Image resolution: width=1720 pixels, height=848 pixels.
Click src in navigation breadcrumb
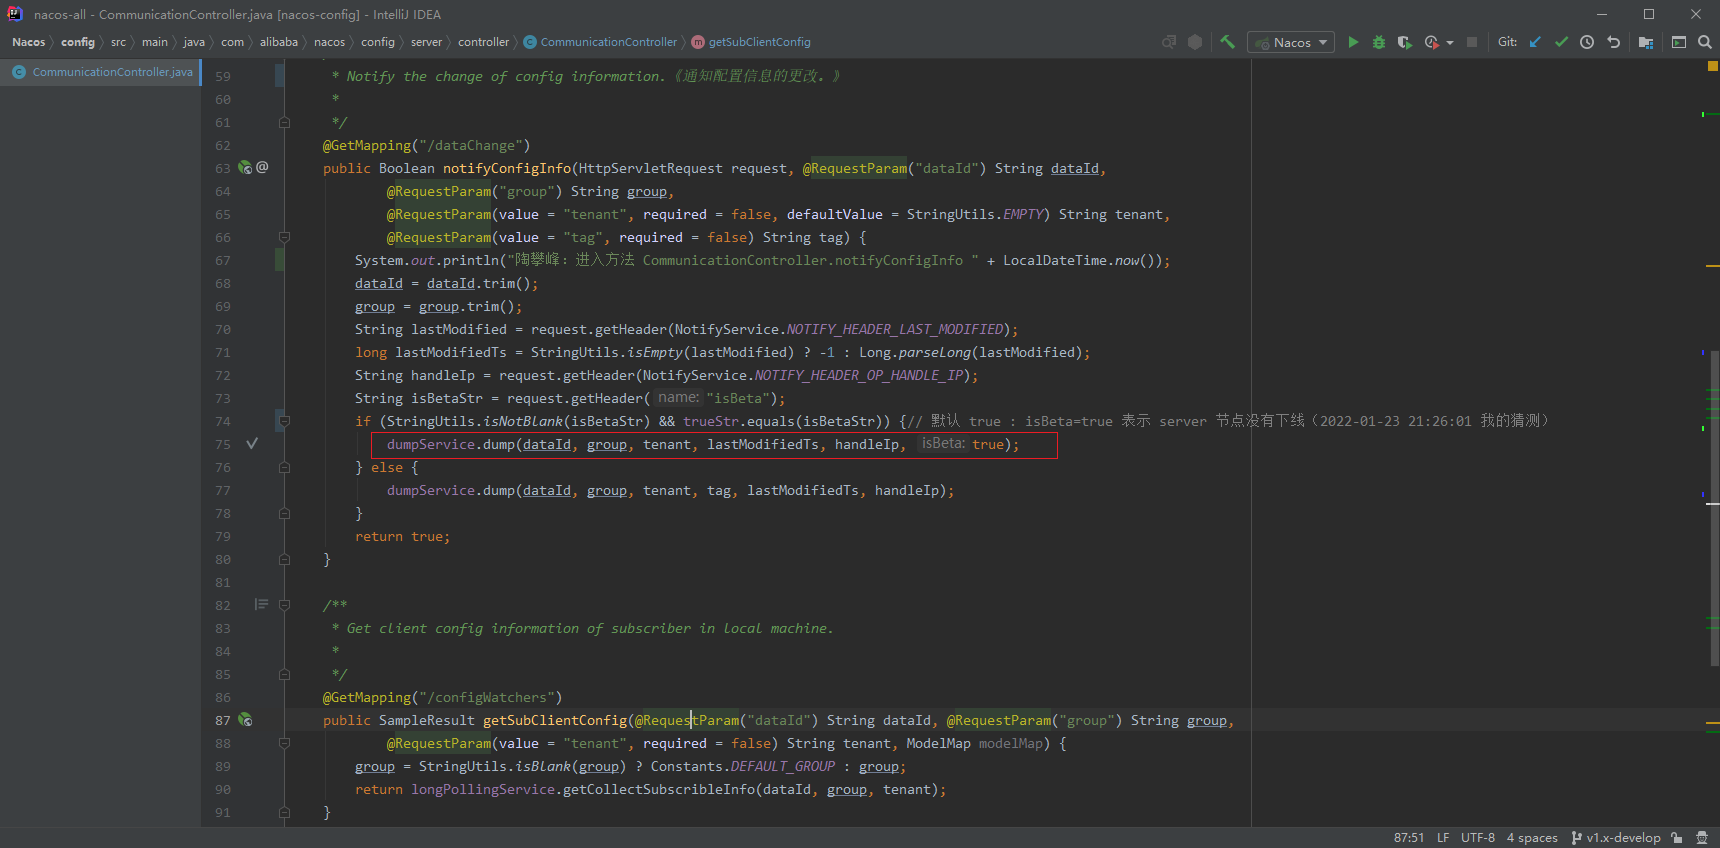click(x=118, y=42)
